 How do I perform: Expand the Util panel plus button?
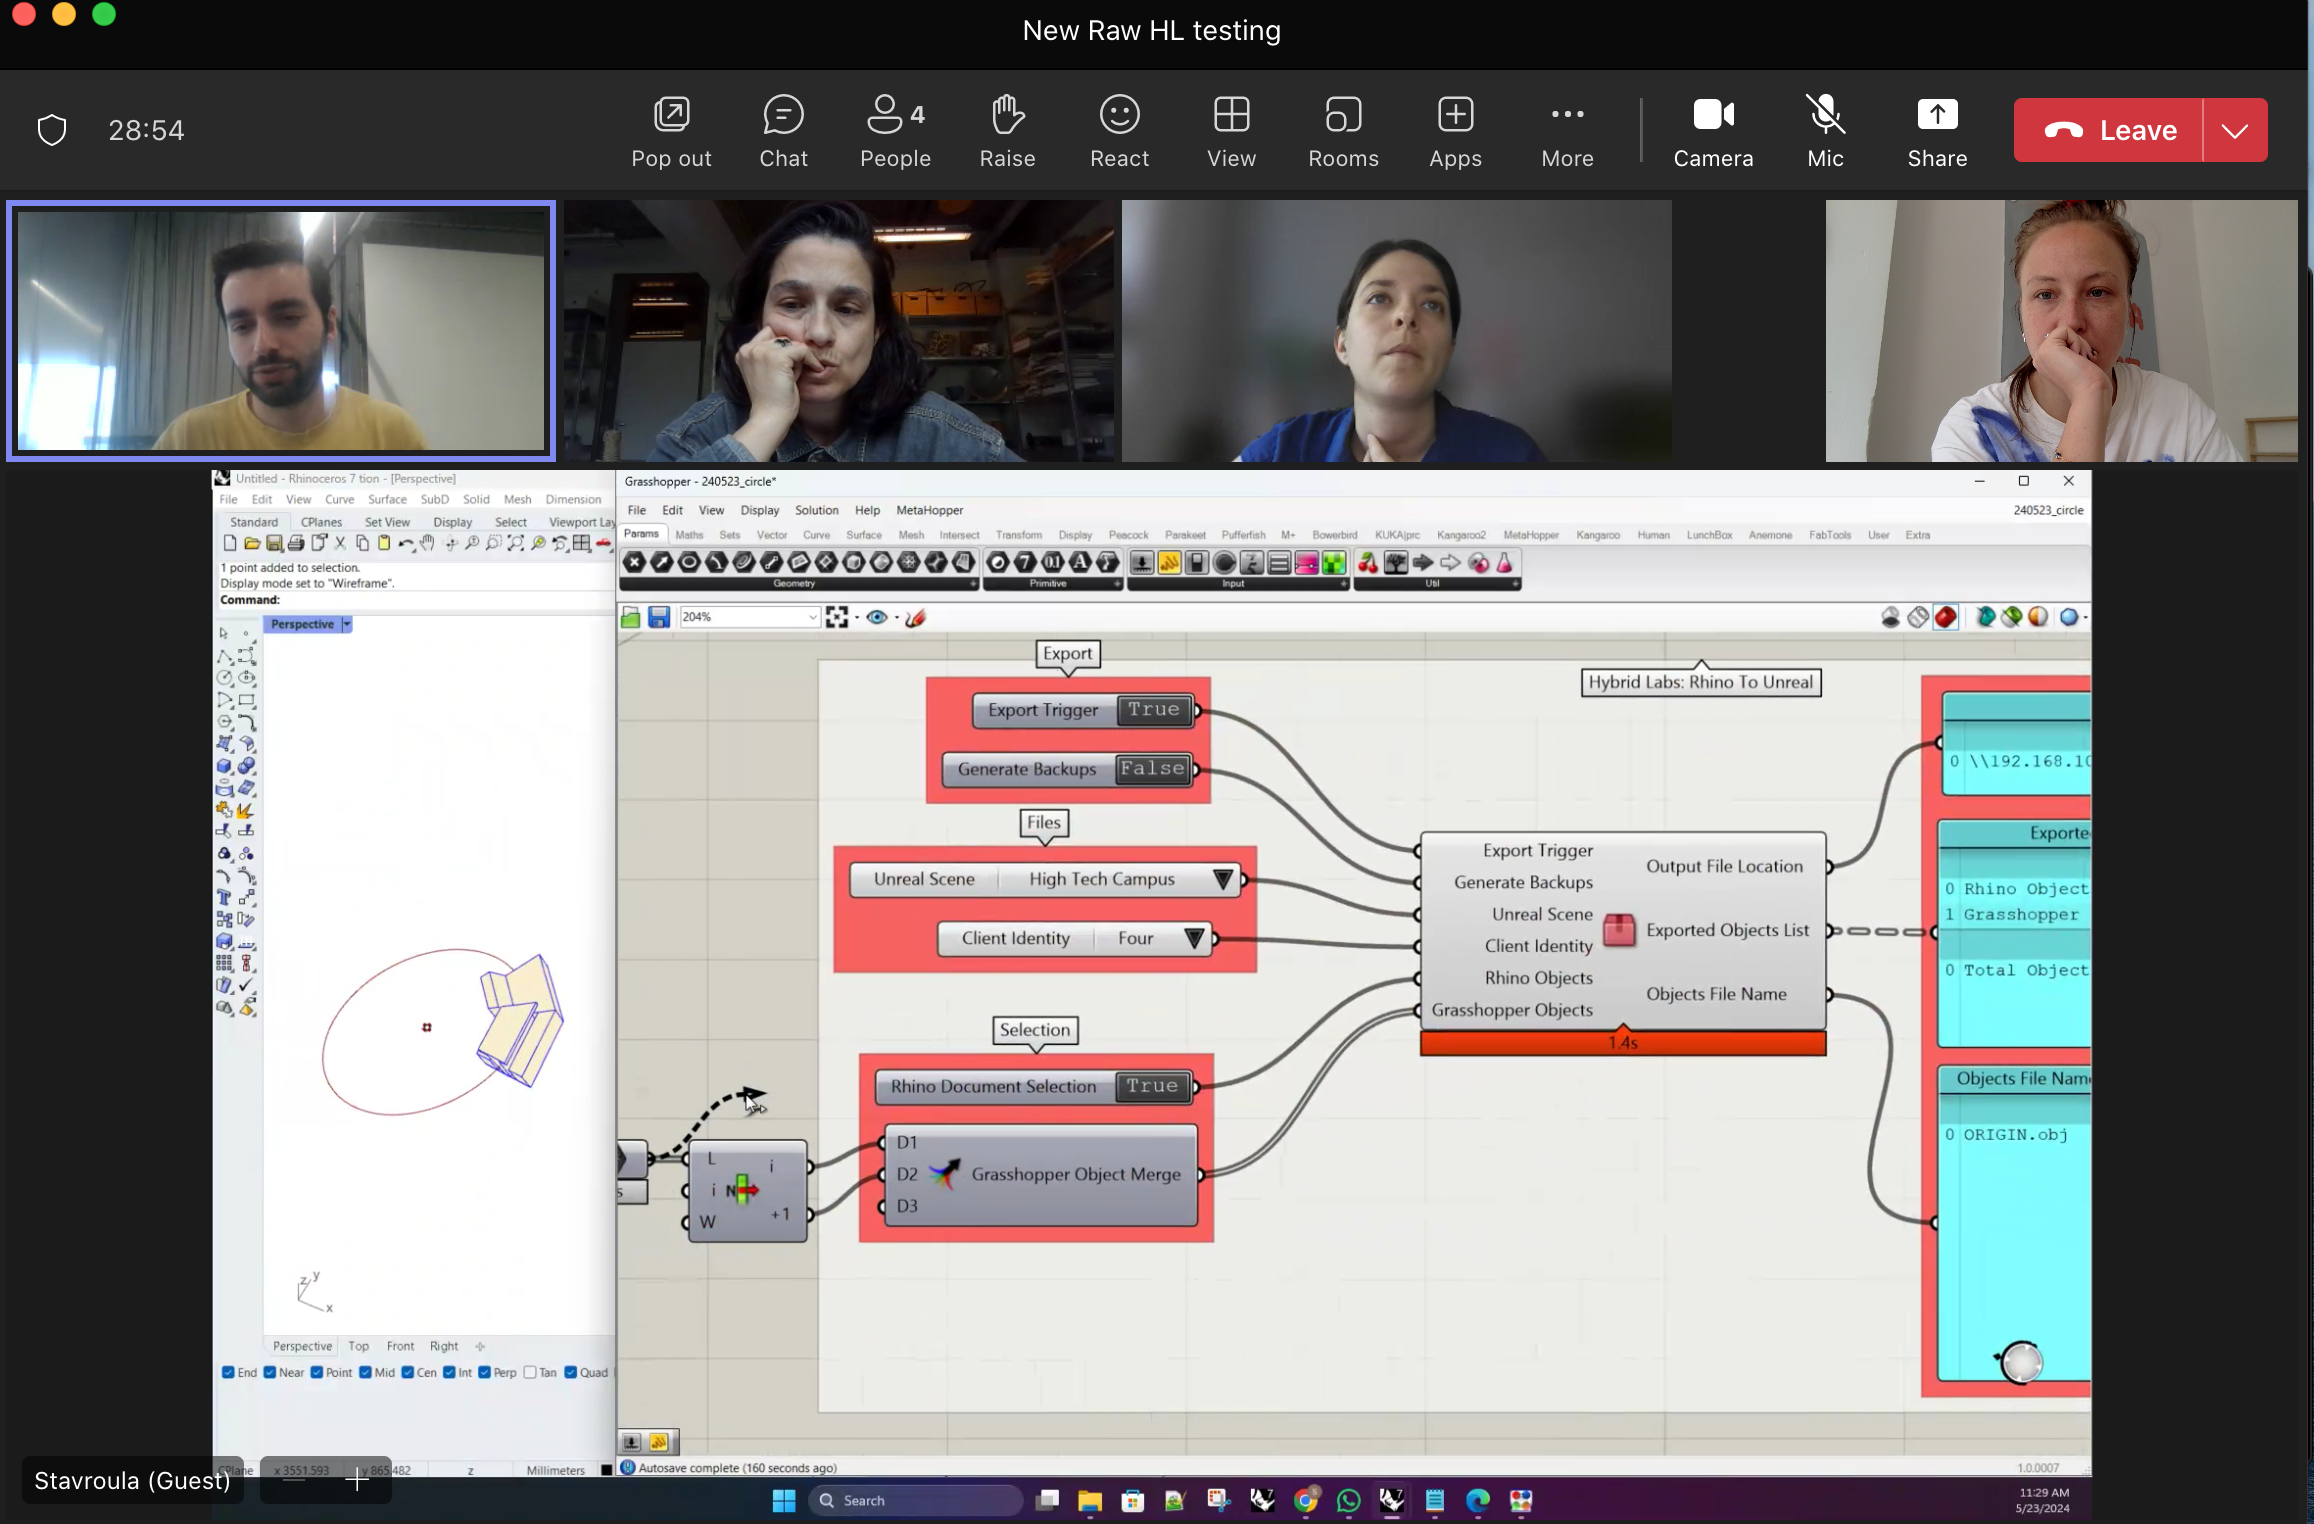(x=1516, y=584)
